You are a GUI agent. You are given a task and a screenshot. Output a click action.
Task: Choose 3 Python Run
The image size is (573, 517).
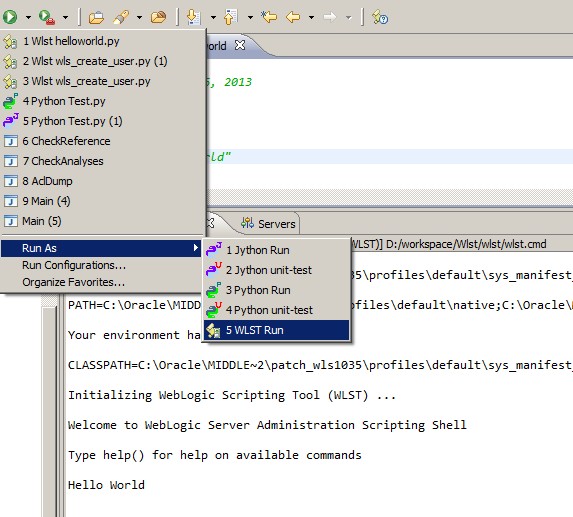coord(277,290)
